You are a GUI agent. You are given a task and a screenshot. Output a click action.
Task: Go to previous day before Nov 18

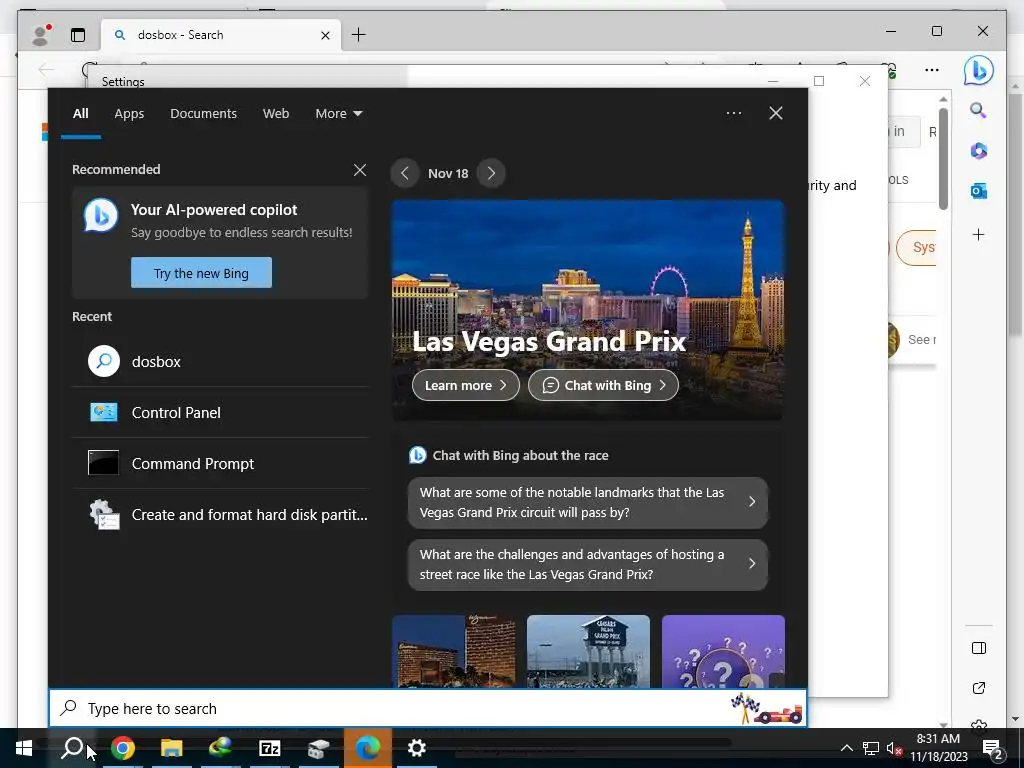(x=405, y=173)
